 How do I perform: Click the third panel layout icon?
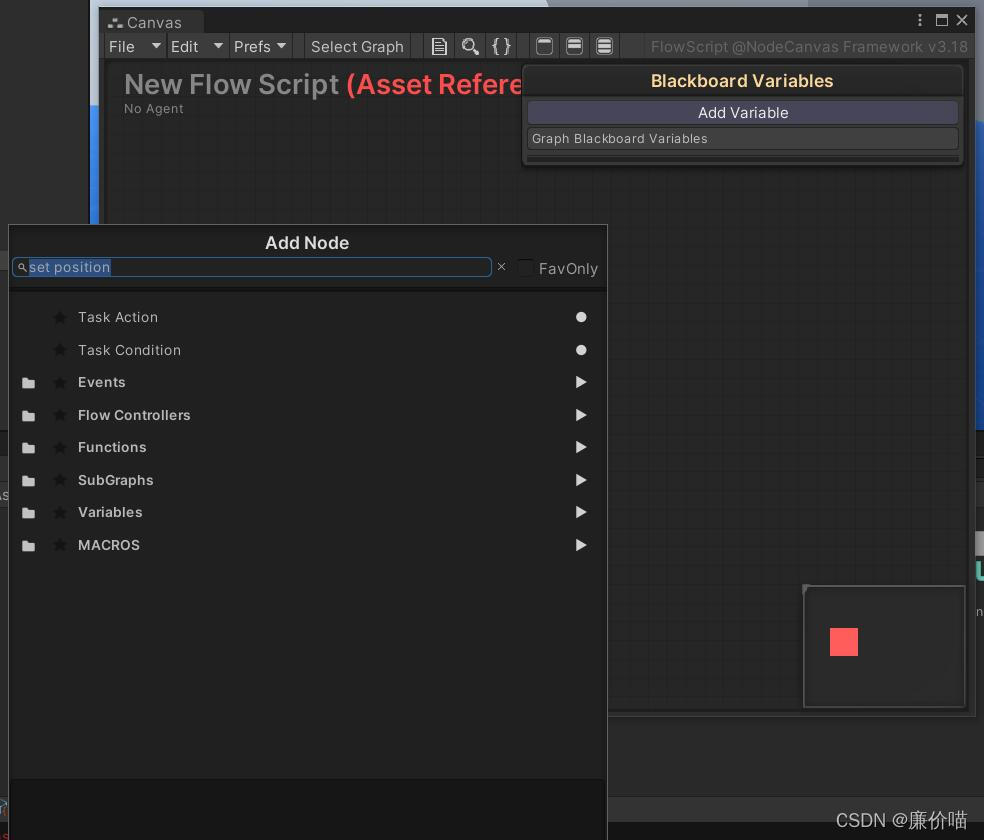(x=604, y=46)
